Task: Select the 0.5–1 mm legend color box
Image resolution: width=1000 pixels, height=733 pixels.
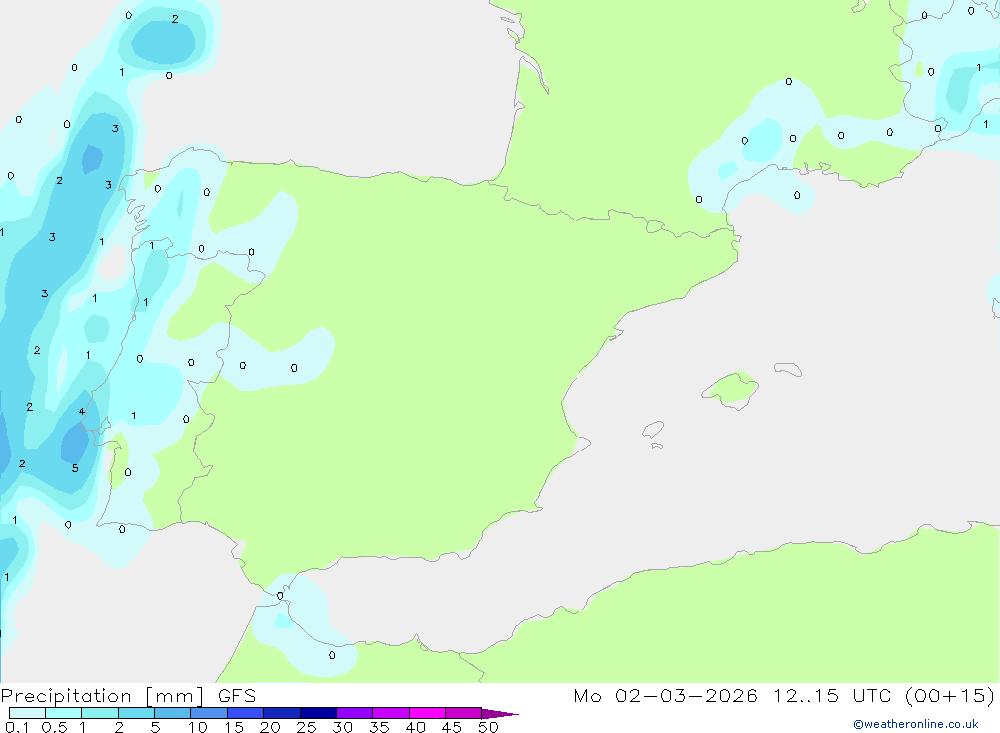Action: coord(64,713)
